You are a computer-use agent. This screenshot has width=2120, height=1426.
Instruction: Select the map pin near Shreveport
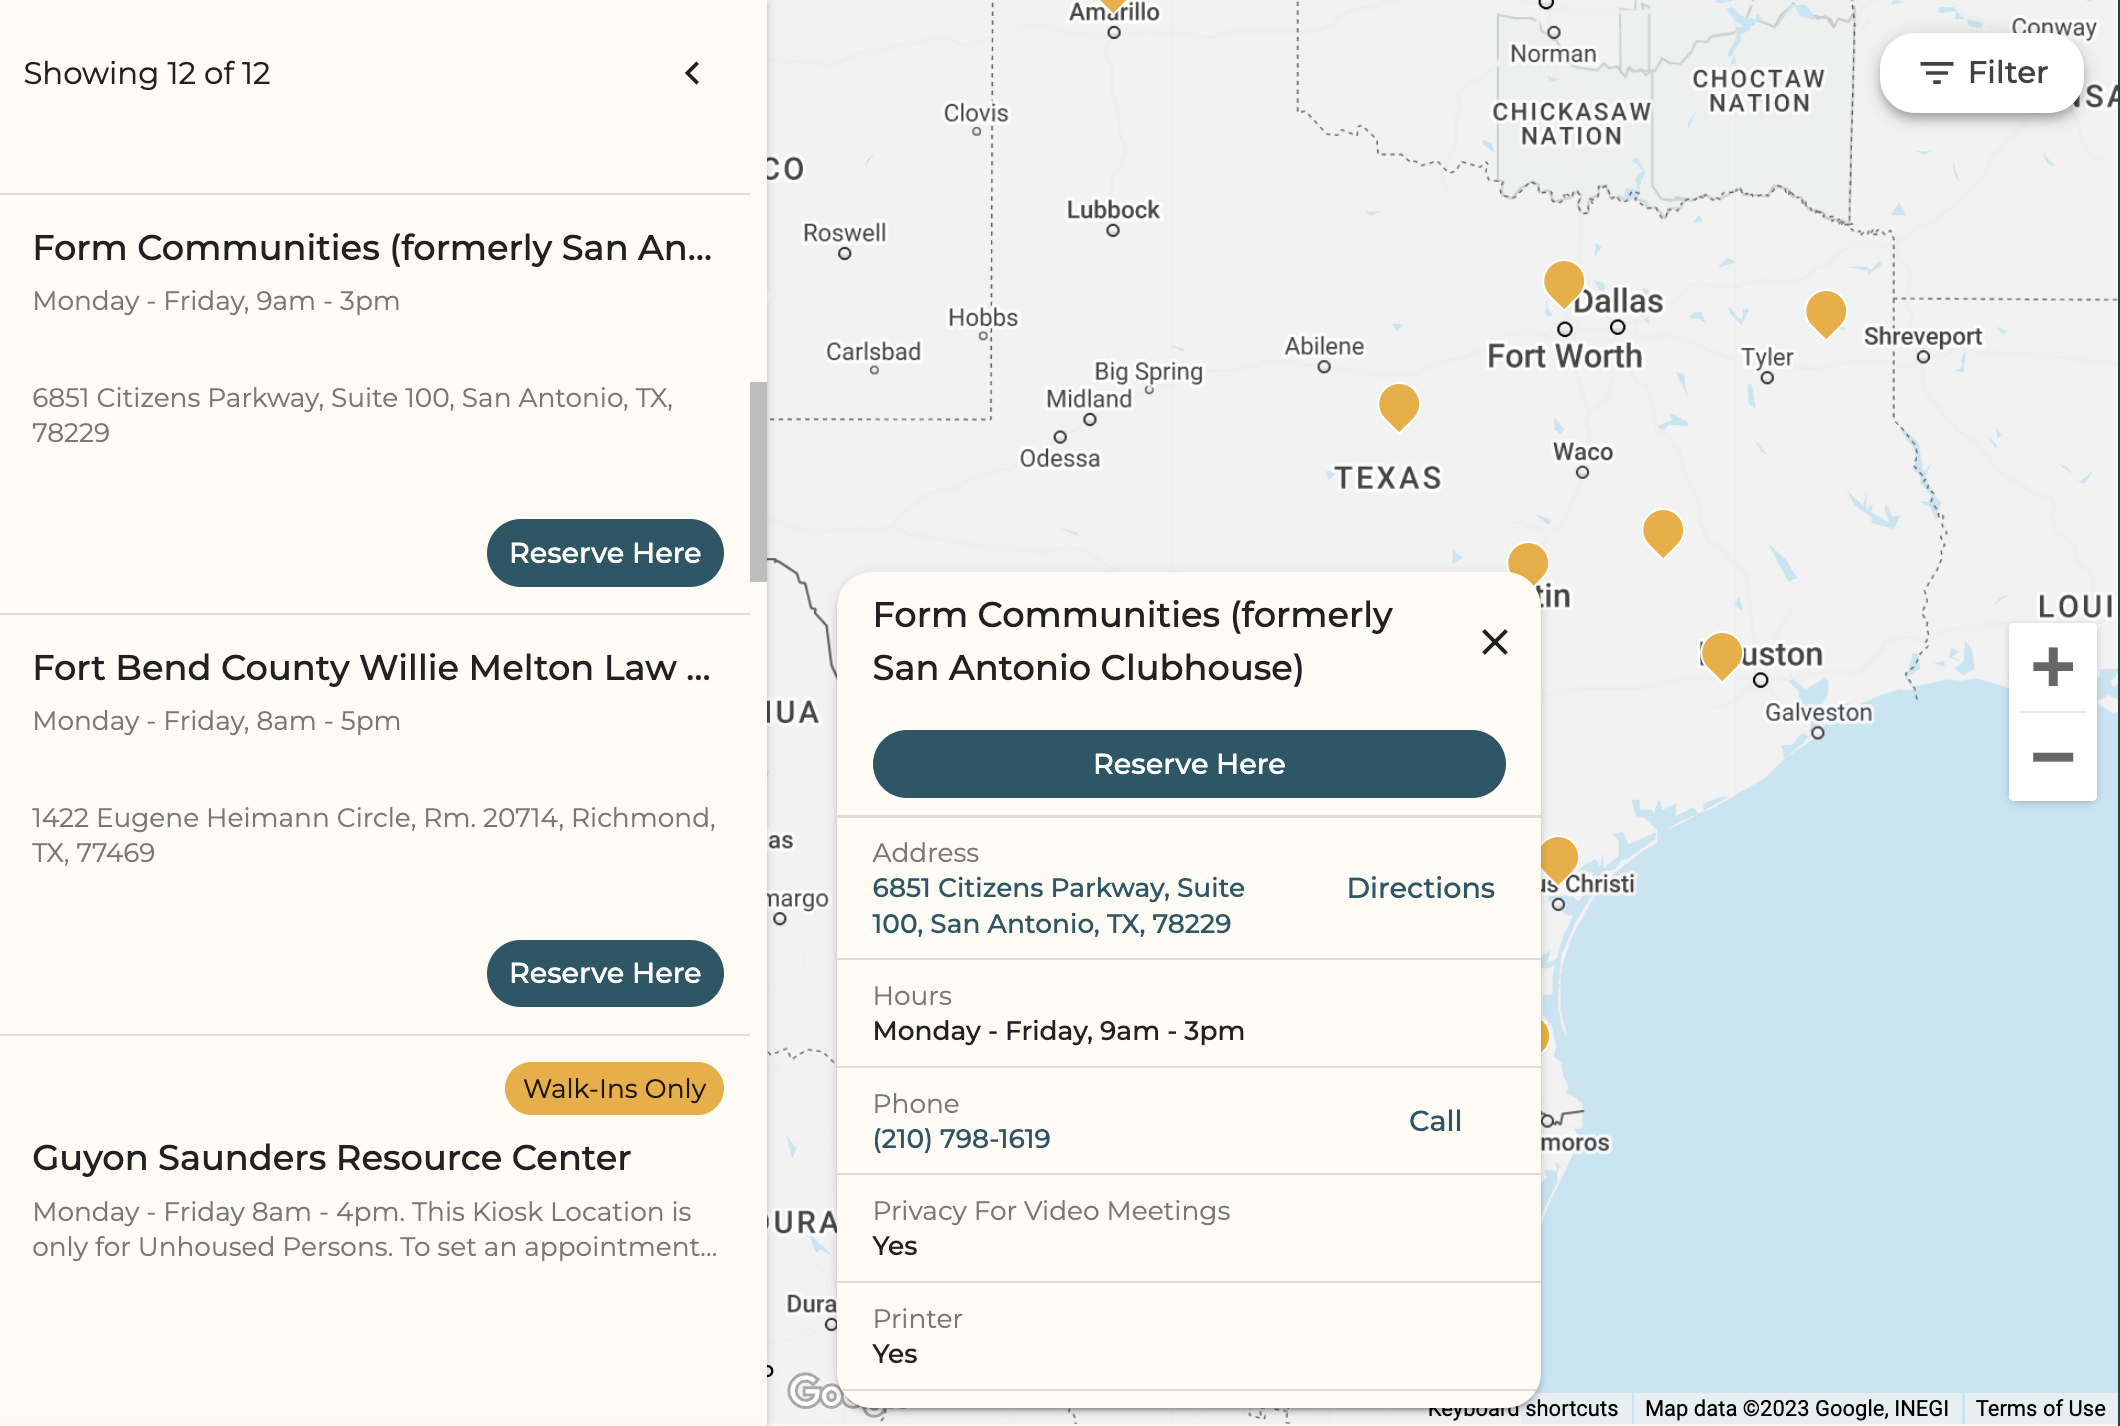point(1825,313)
